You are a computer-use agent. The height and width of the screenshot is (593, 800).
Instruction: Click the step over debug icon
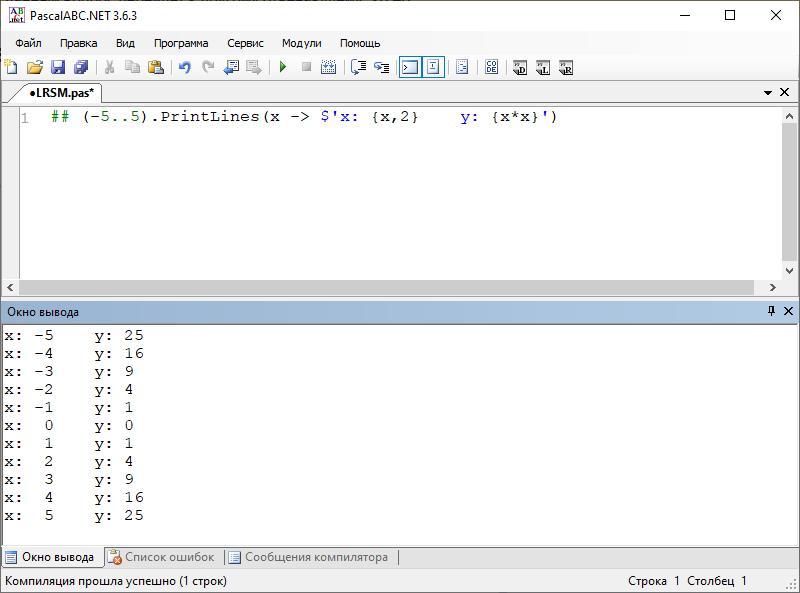coord(359,67)
